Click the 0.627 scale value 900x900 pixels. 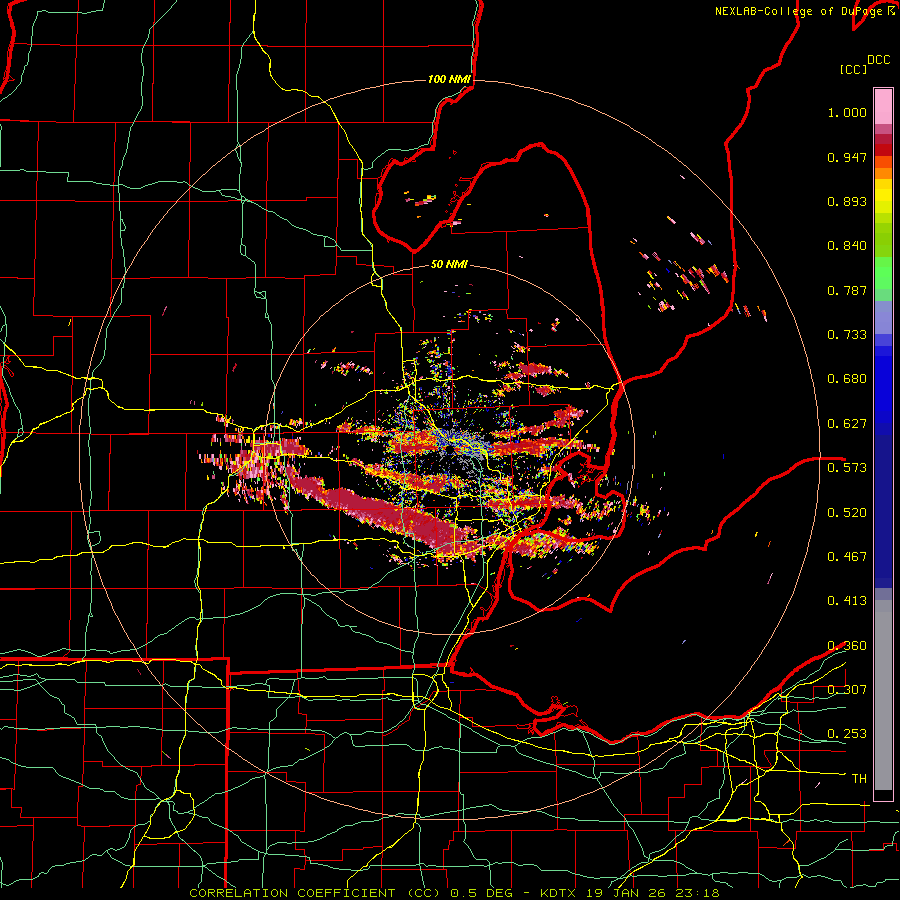(847, 424)
